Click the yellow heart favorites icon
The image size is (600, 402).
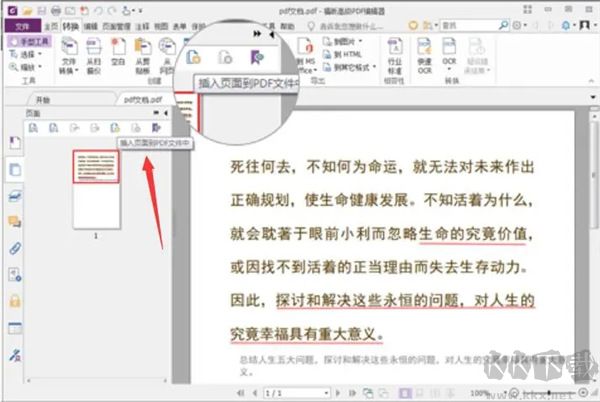coord(413,26)
